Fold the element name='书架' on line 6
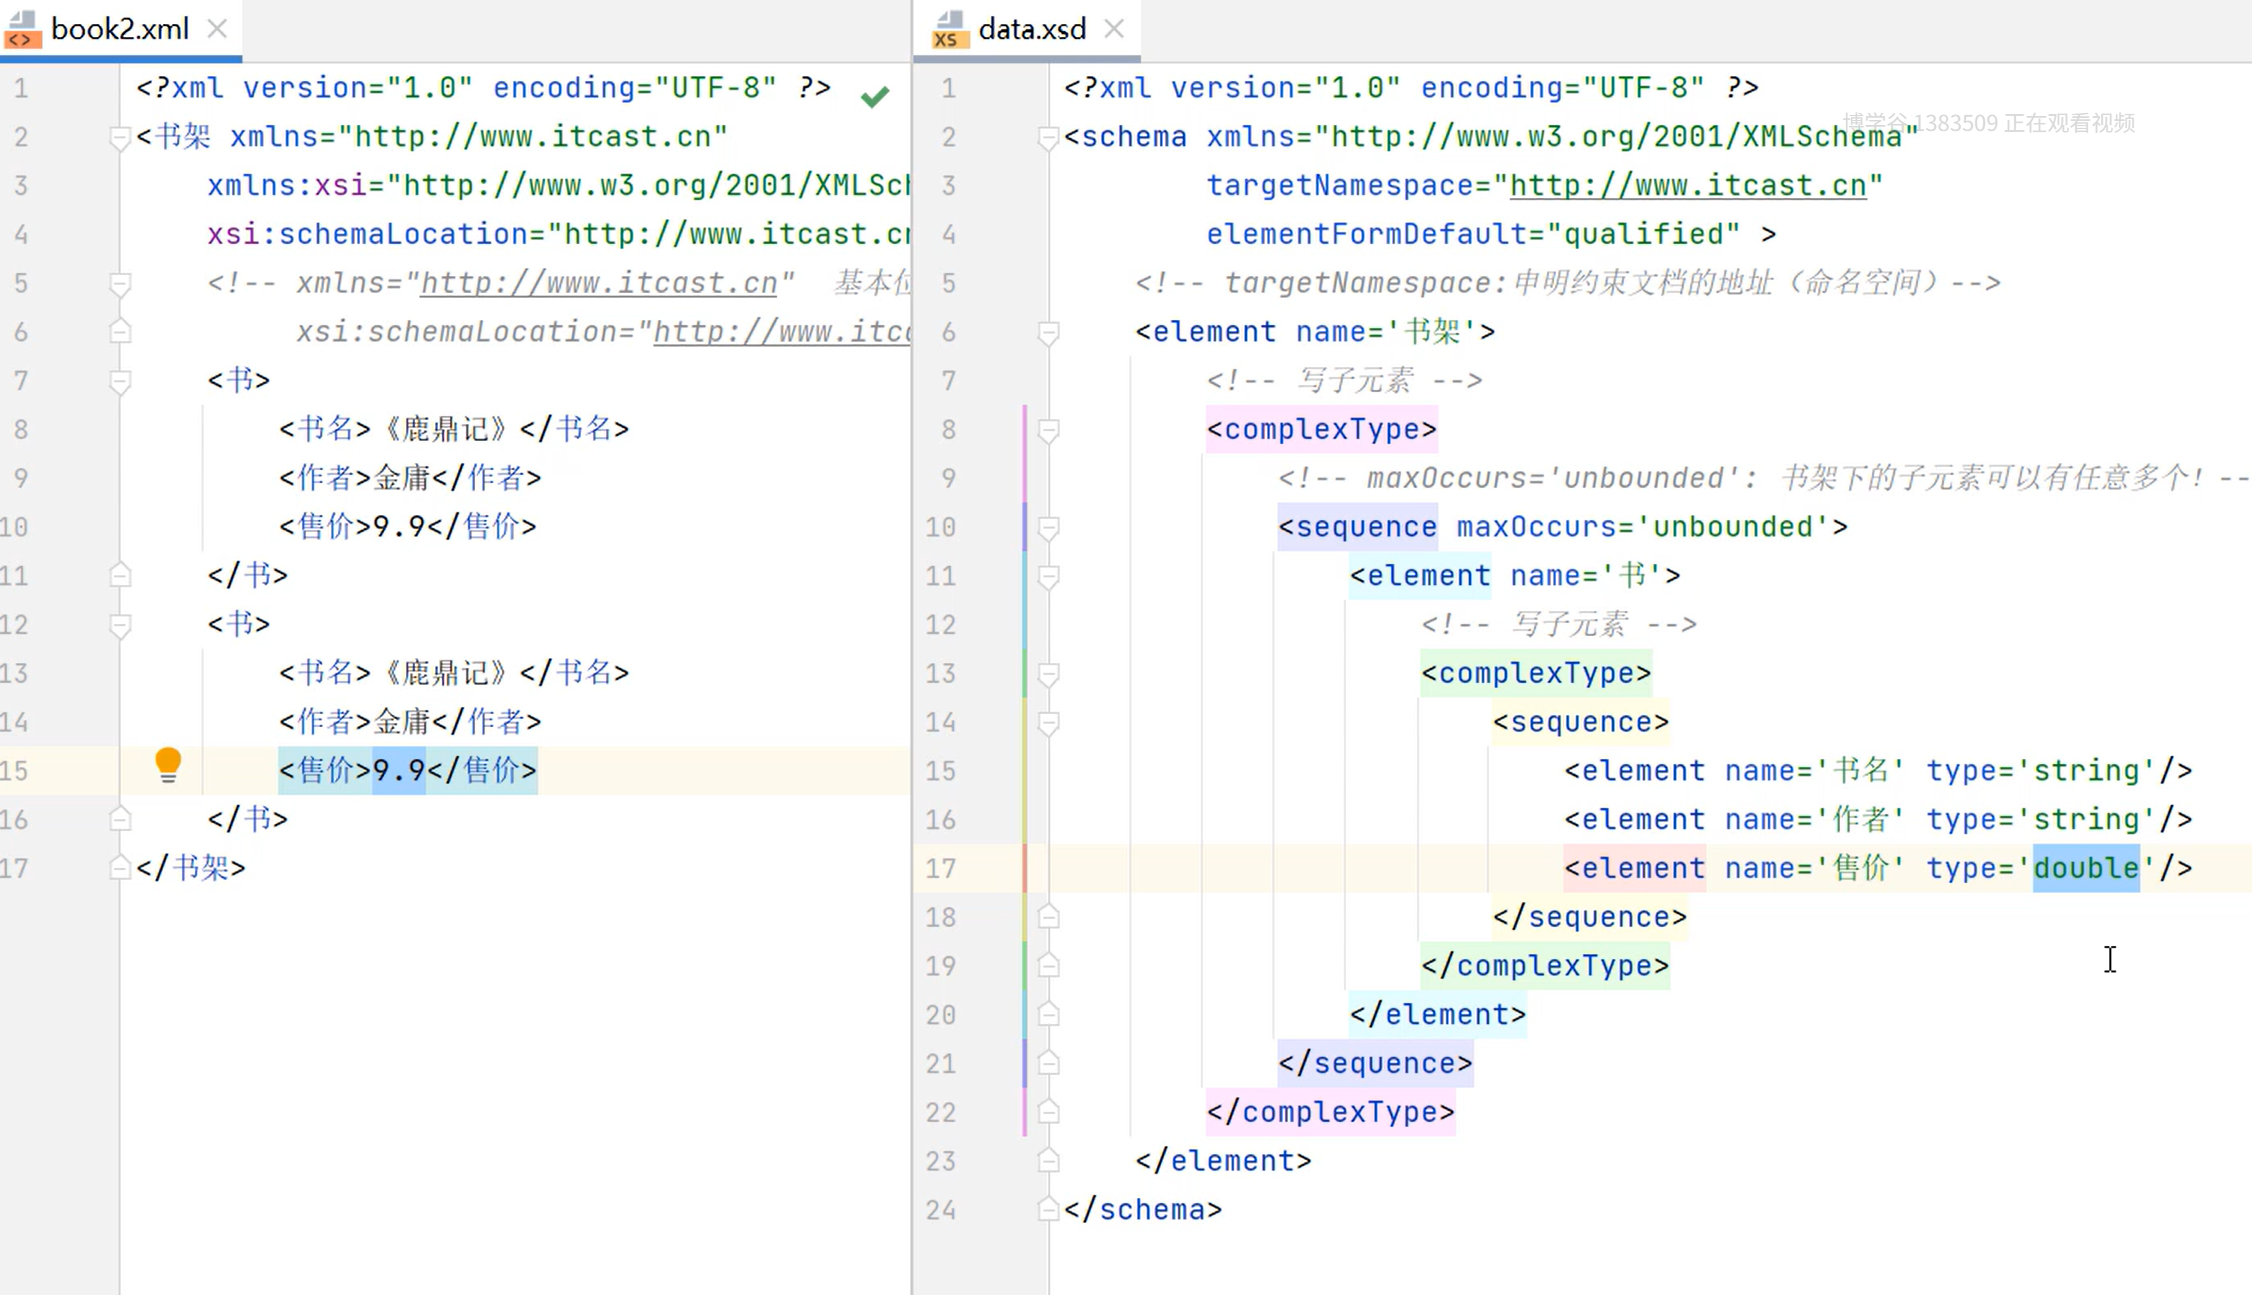This screenshot has width=2252, height=1295. (1048, 332)
